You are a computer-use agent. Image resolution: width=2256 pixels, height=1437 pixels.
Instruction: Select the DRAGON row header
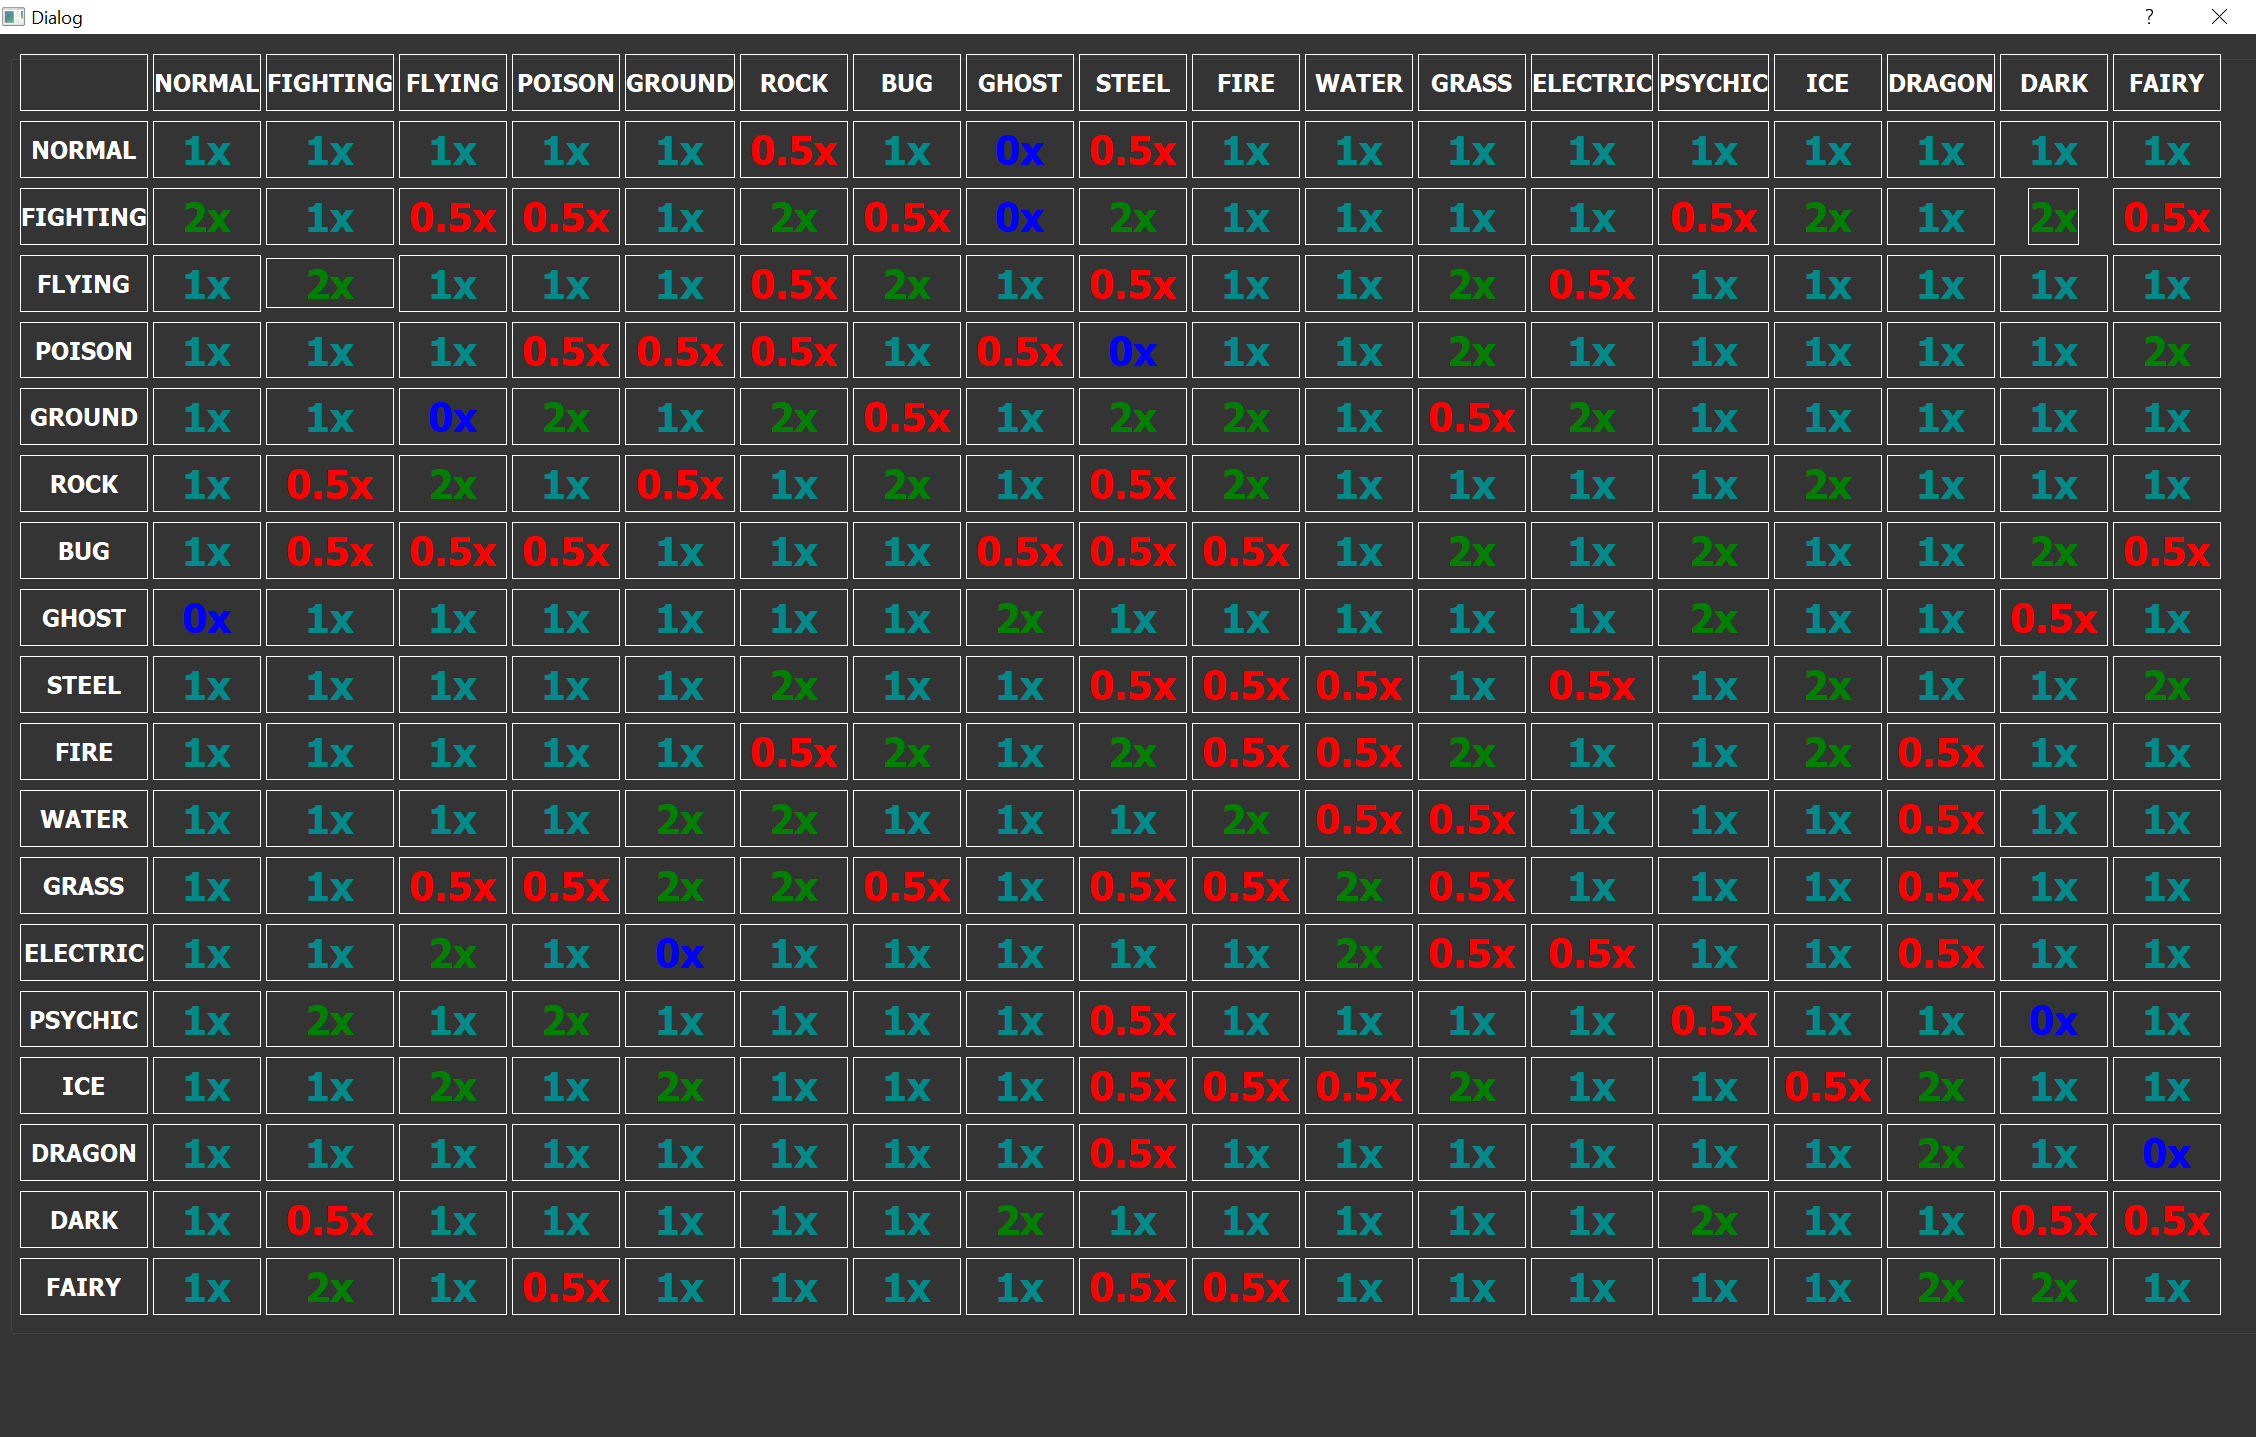[84, 1153]
